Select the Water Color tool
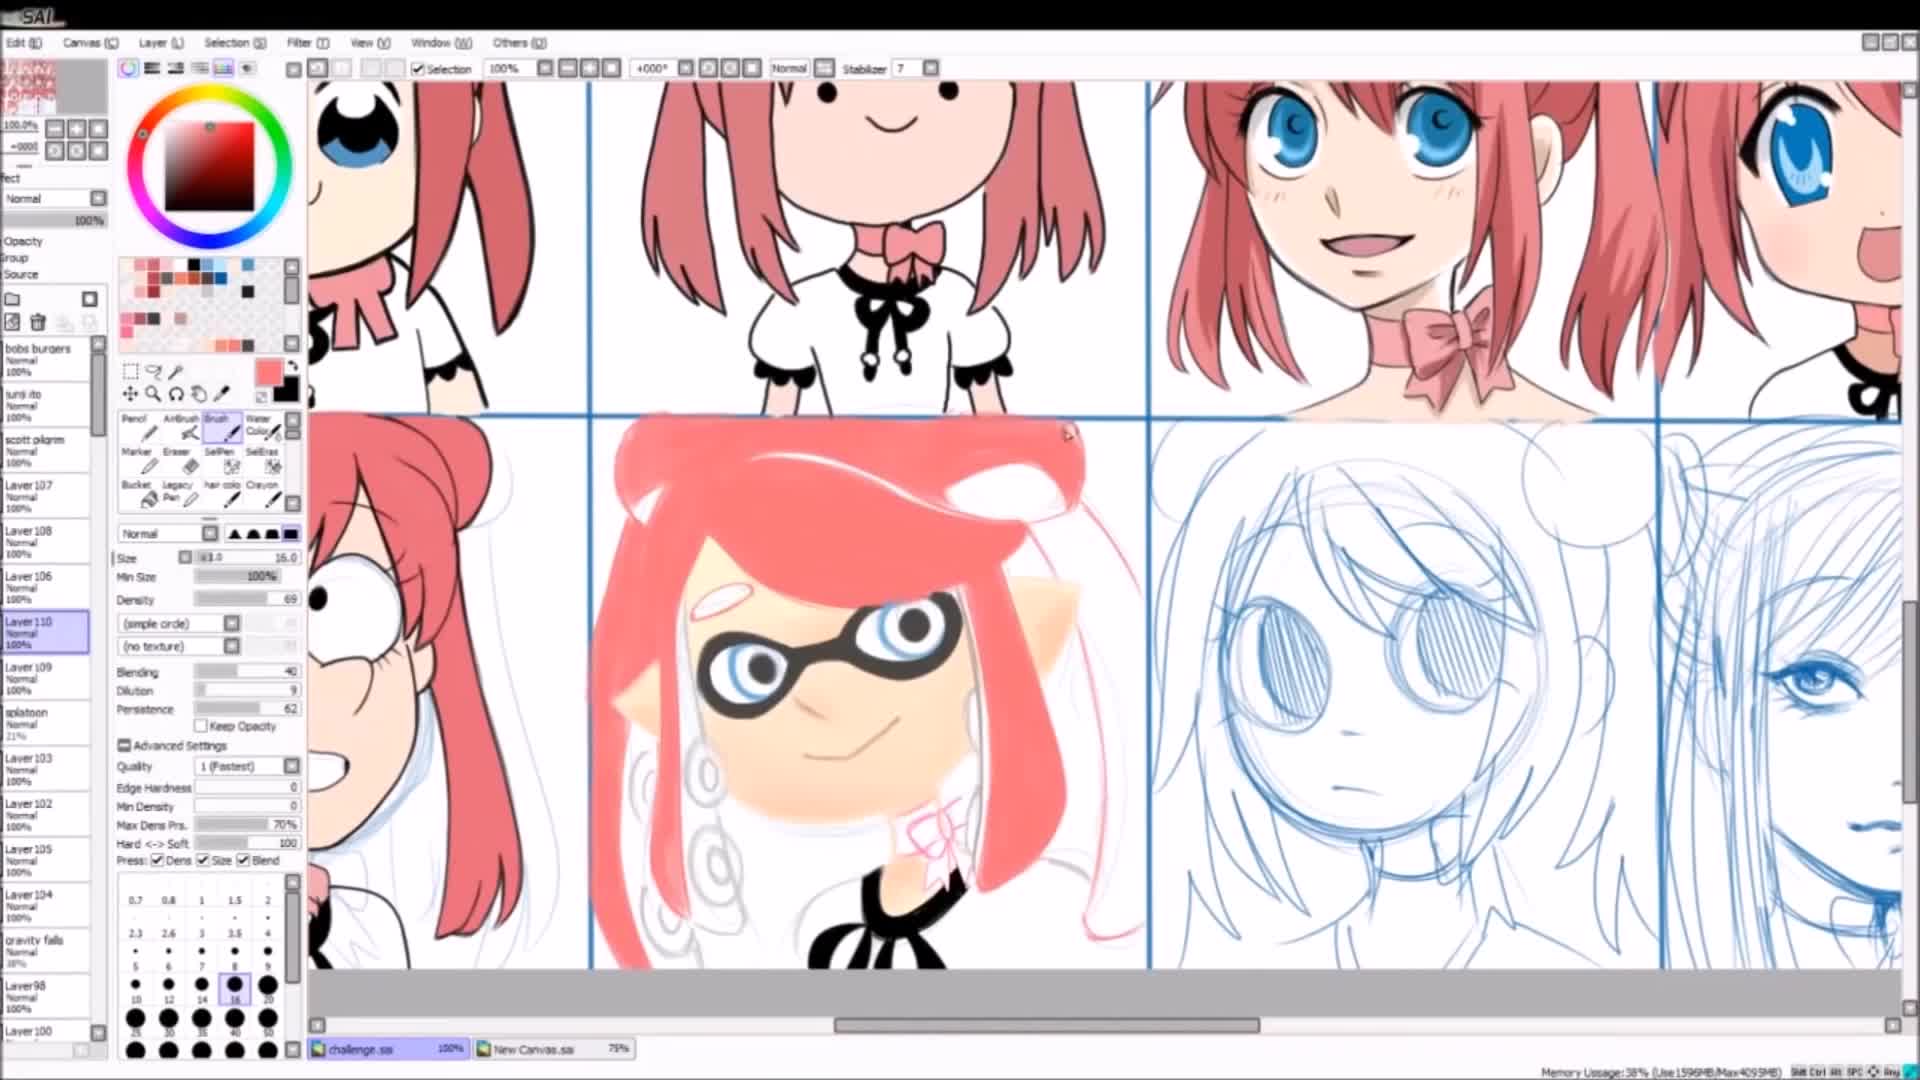1920x1080 pixels. tap(263, 428)
